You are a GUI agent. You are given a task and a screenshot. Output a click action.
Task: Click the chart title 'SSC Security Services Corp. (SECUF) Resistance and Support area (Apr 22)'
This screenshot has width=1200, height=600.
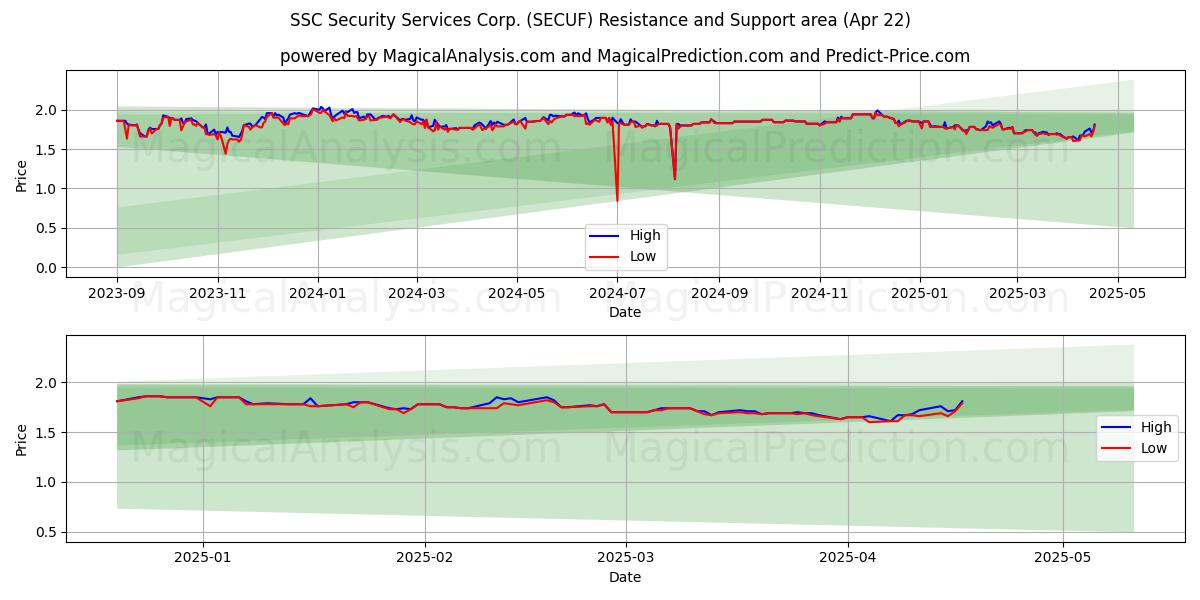(x=600, y=19)
